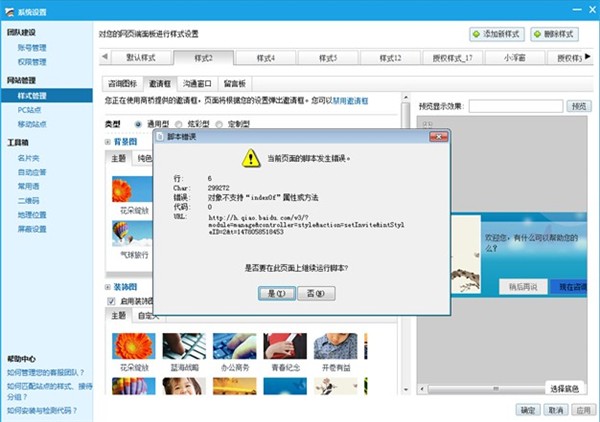
Task: Click 否(N) to stop running scripts
Action: (316, 293)
